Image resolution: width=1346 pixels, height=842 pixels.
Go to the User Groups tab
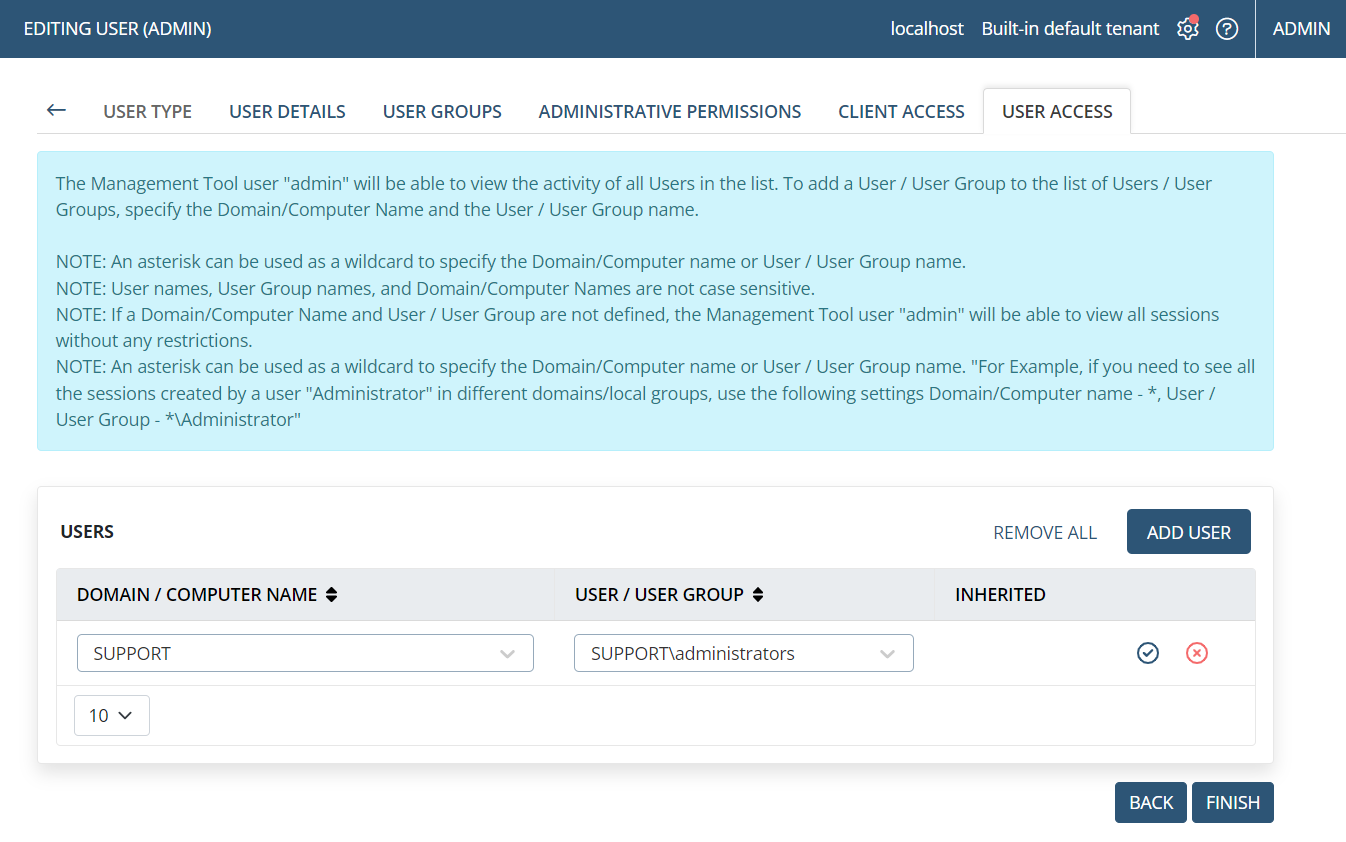point(442,112)
